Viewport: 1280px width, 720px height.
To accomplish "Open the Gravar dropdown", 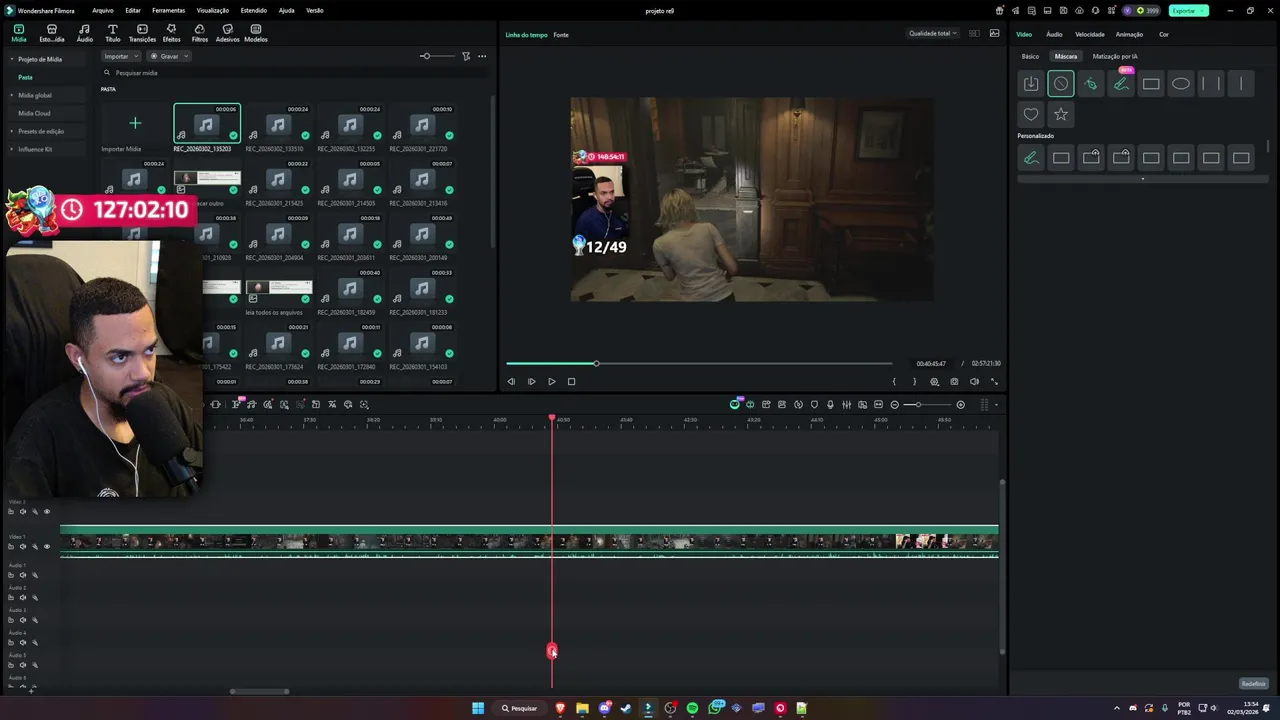I will [x=169, y=56].
